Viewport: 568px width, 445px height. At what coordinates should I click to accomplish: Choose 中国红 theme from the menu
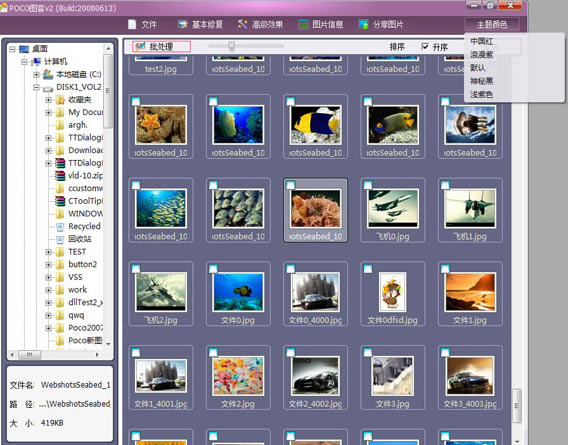pyautogui.click(x=482, y=41)
